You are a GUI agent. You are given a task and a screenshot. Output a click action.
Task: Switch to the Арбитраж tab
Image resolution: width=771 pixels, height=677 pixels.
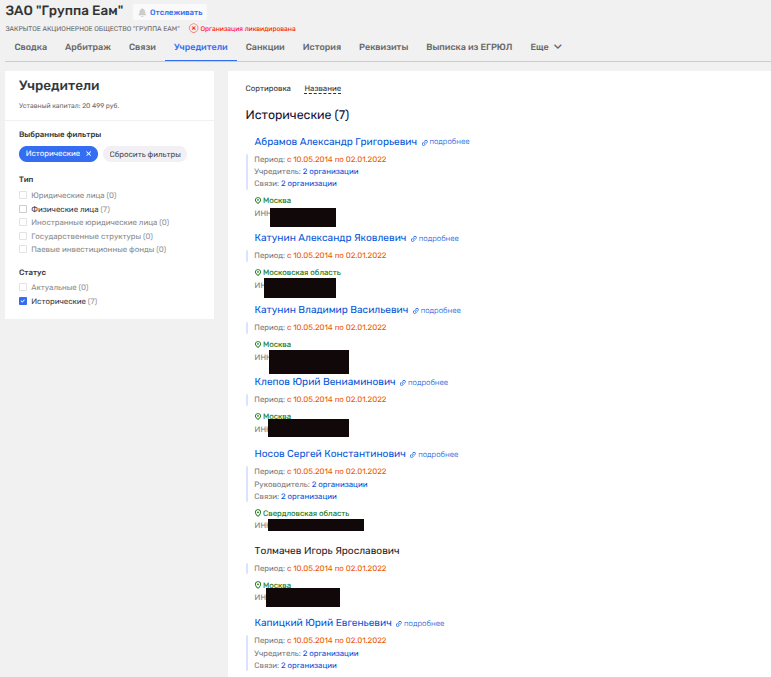[88, 47]
